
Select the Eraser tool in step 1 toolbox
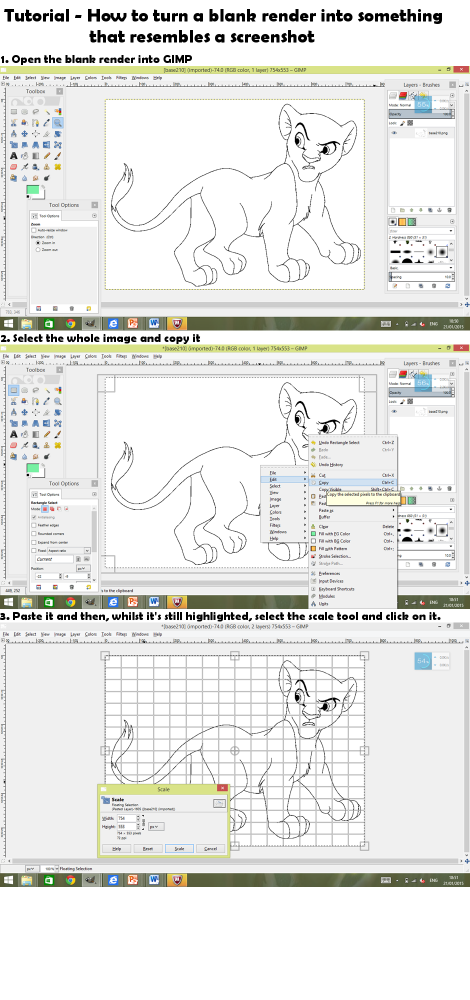[x=14, y=167]
